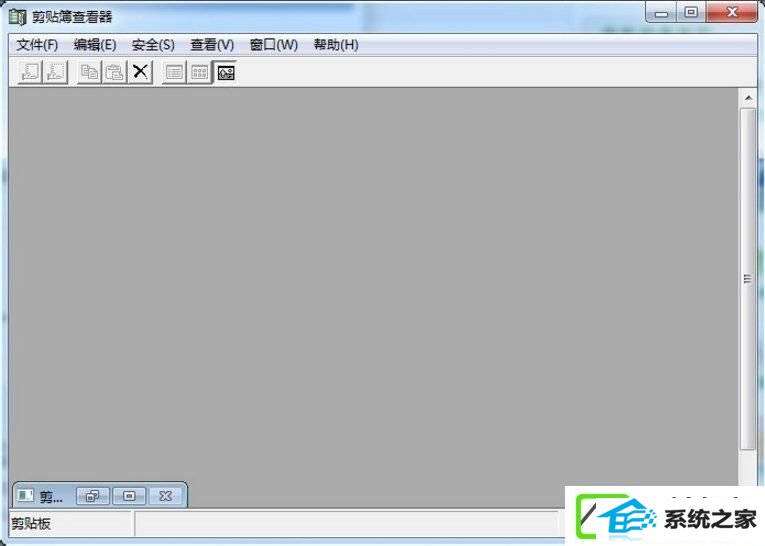This screenshot has height=546, width=765.
Task: Maximize the minimized 剪... child window
Action: coord(129,496)
